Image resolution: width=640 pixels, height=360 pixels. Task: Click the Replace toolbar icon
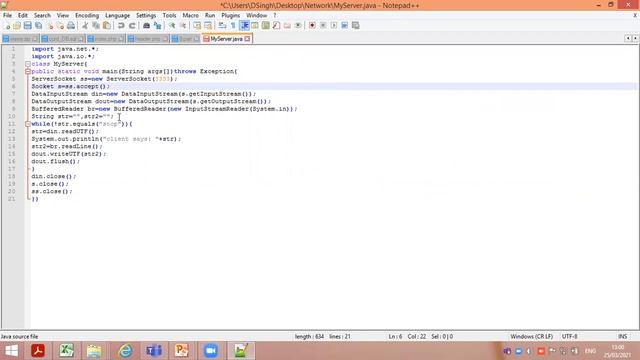157,25
